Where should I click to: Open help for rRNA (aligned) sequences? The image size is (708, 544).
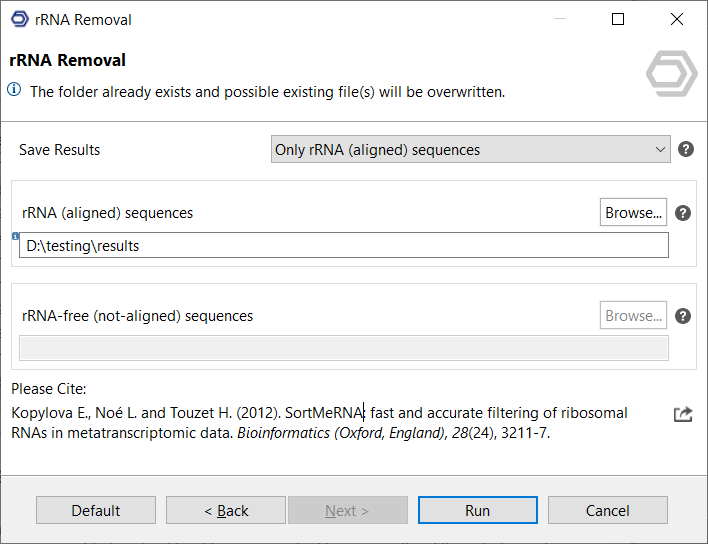pos(683,213)
